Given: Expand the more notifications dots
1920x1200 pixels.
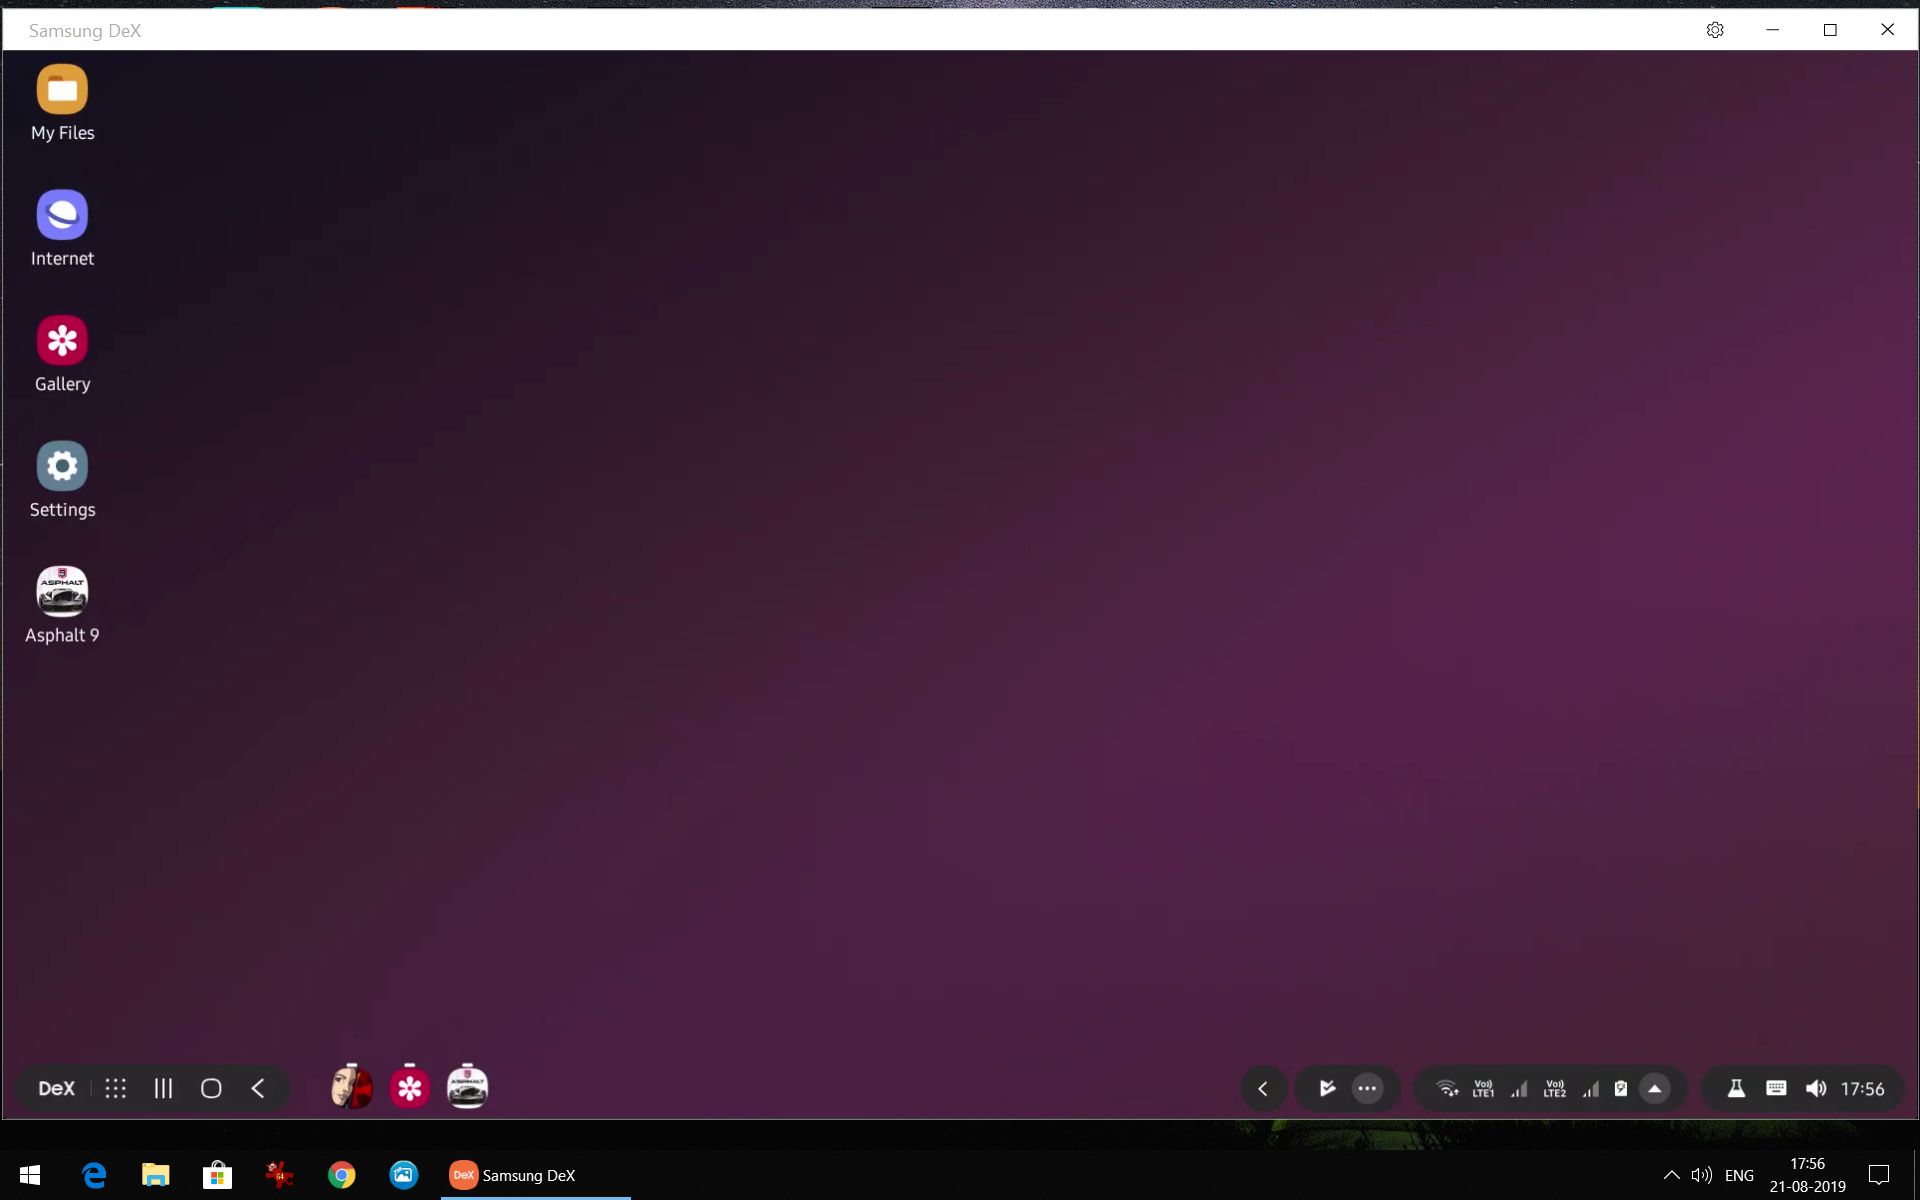Looking at the screenshot, I should click(1367, 1089).
